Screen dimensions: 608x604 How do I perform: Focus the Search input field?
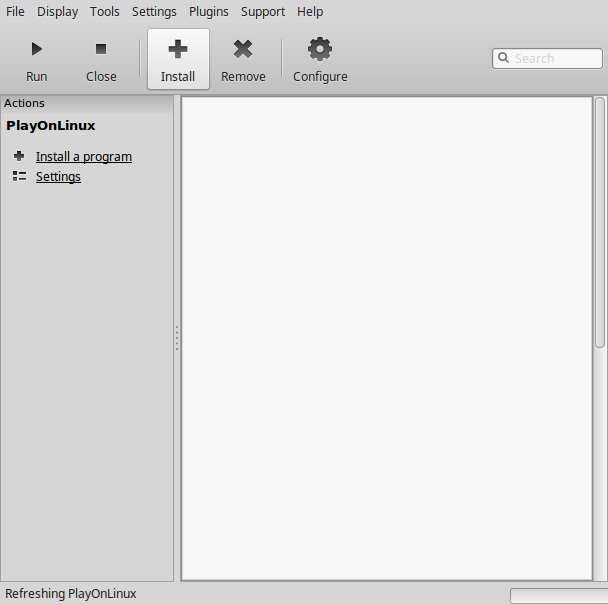pos(547,58)
